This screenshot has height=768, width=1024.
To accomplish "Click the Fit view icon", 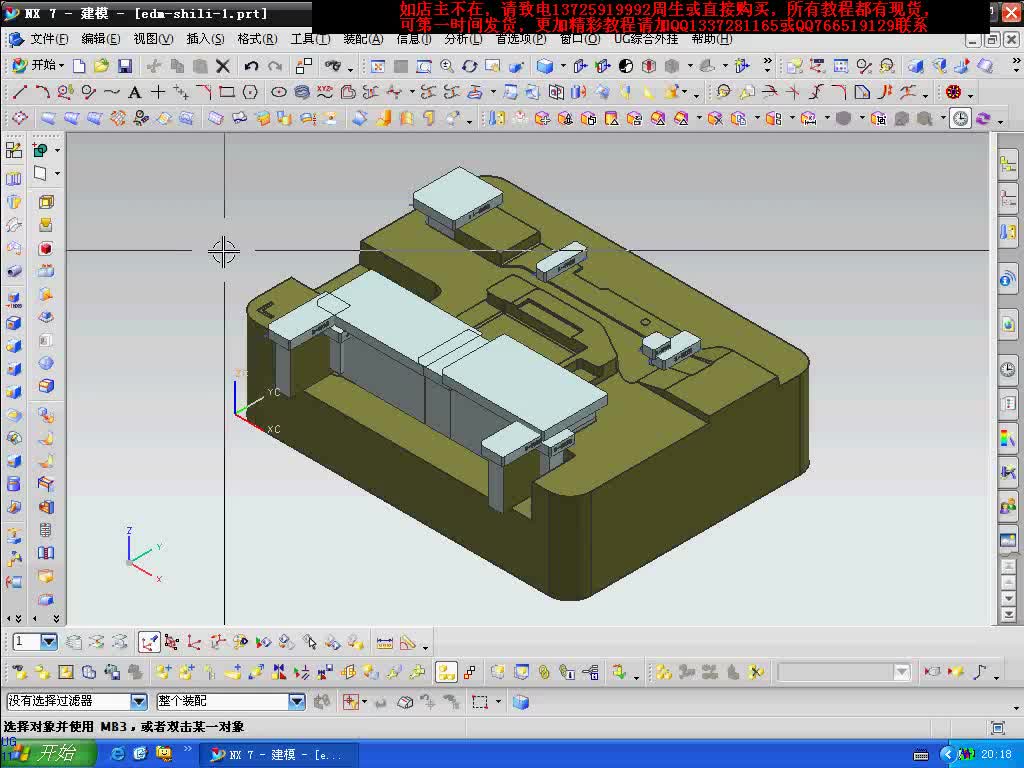I will 377,66.
